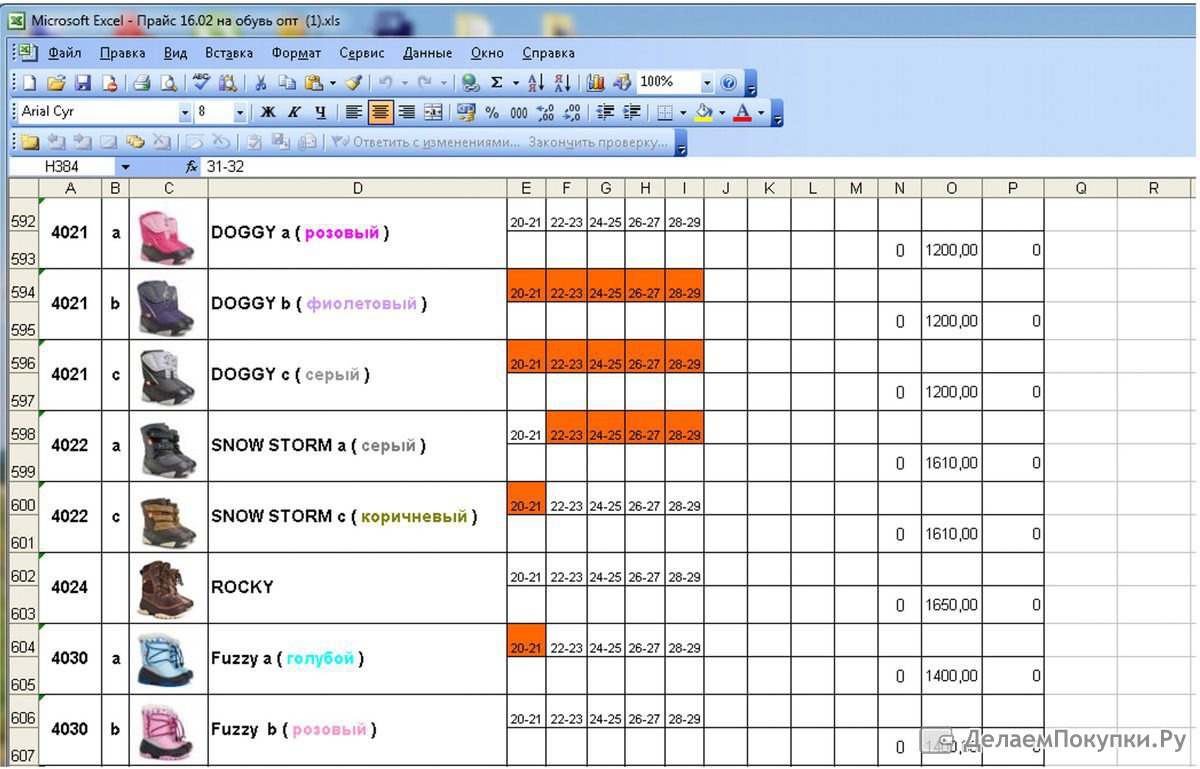Select column D header

pyautogui.click(x=357, y=188)
